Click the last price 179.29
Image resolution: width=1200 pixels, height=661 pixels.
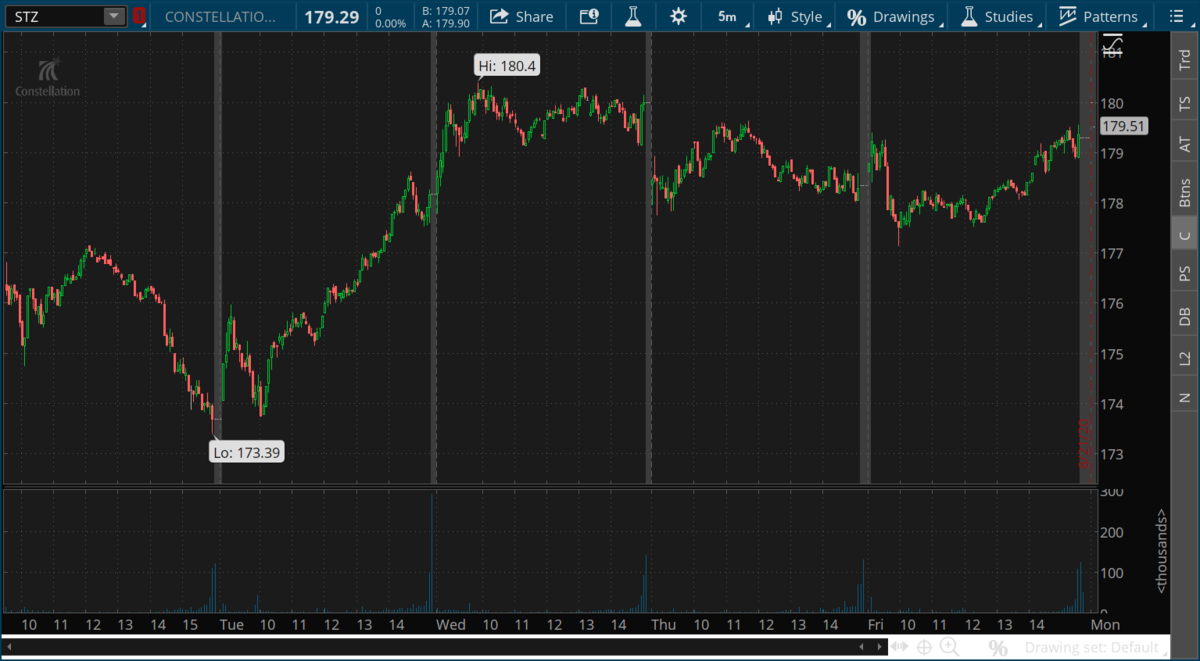[x=332, y=17]
